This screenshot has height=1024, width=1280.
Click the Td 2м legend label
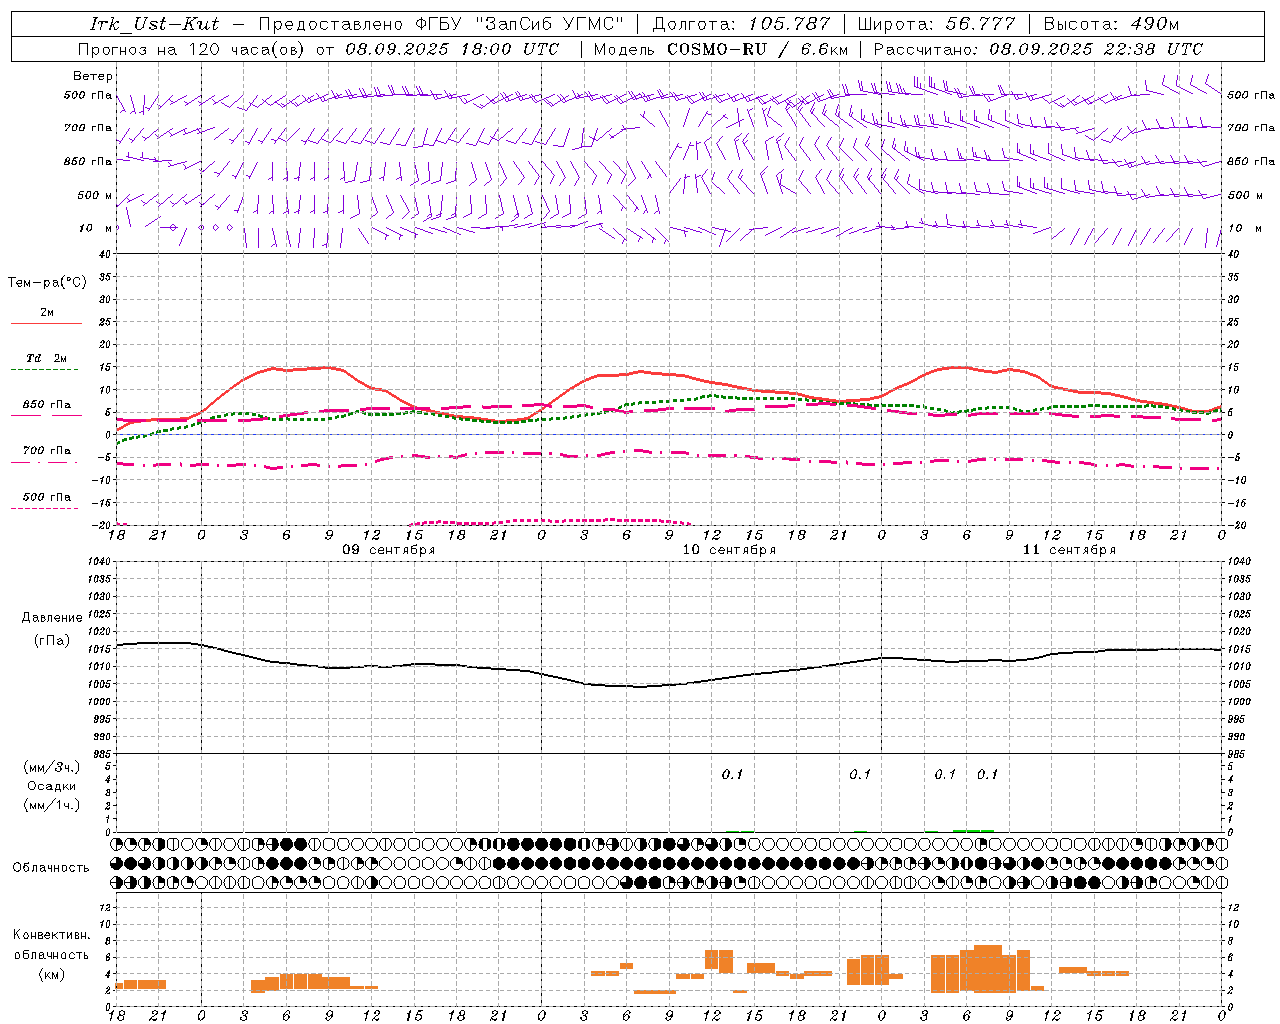[x=47, y=358]
